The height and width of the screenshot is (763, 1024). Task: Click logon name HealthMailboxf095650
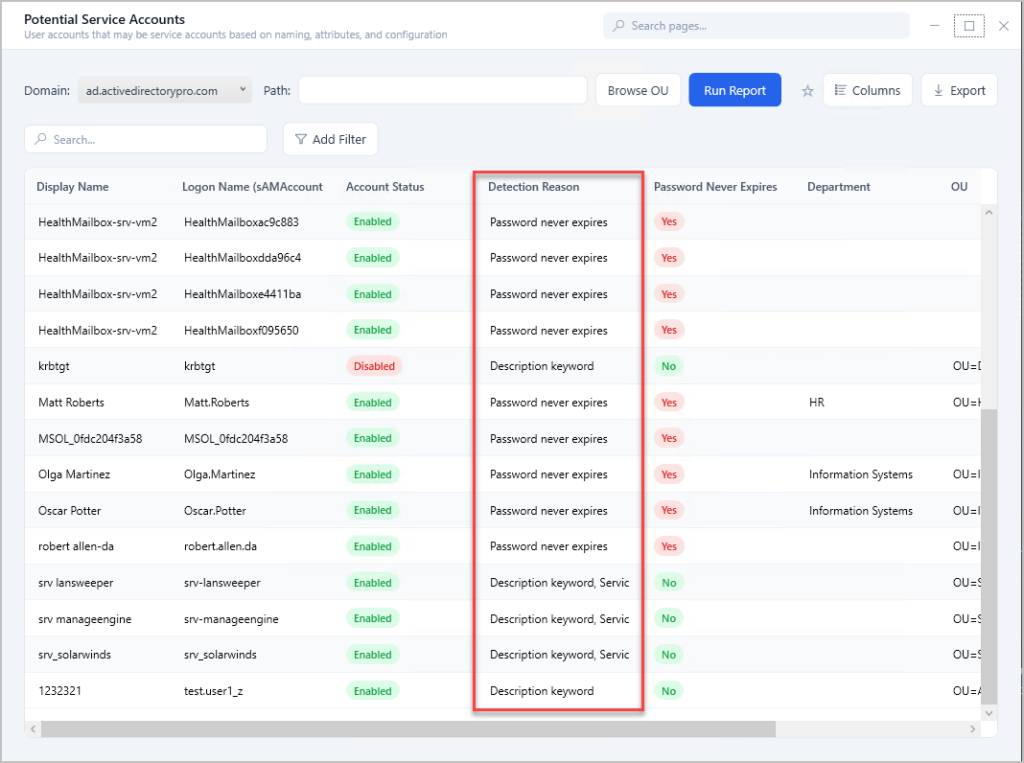point(241,331)
